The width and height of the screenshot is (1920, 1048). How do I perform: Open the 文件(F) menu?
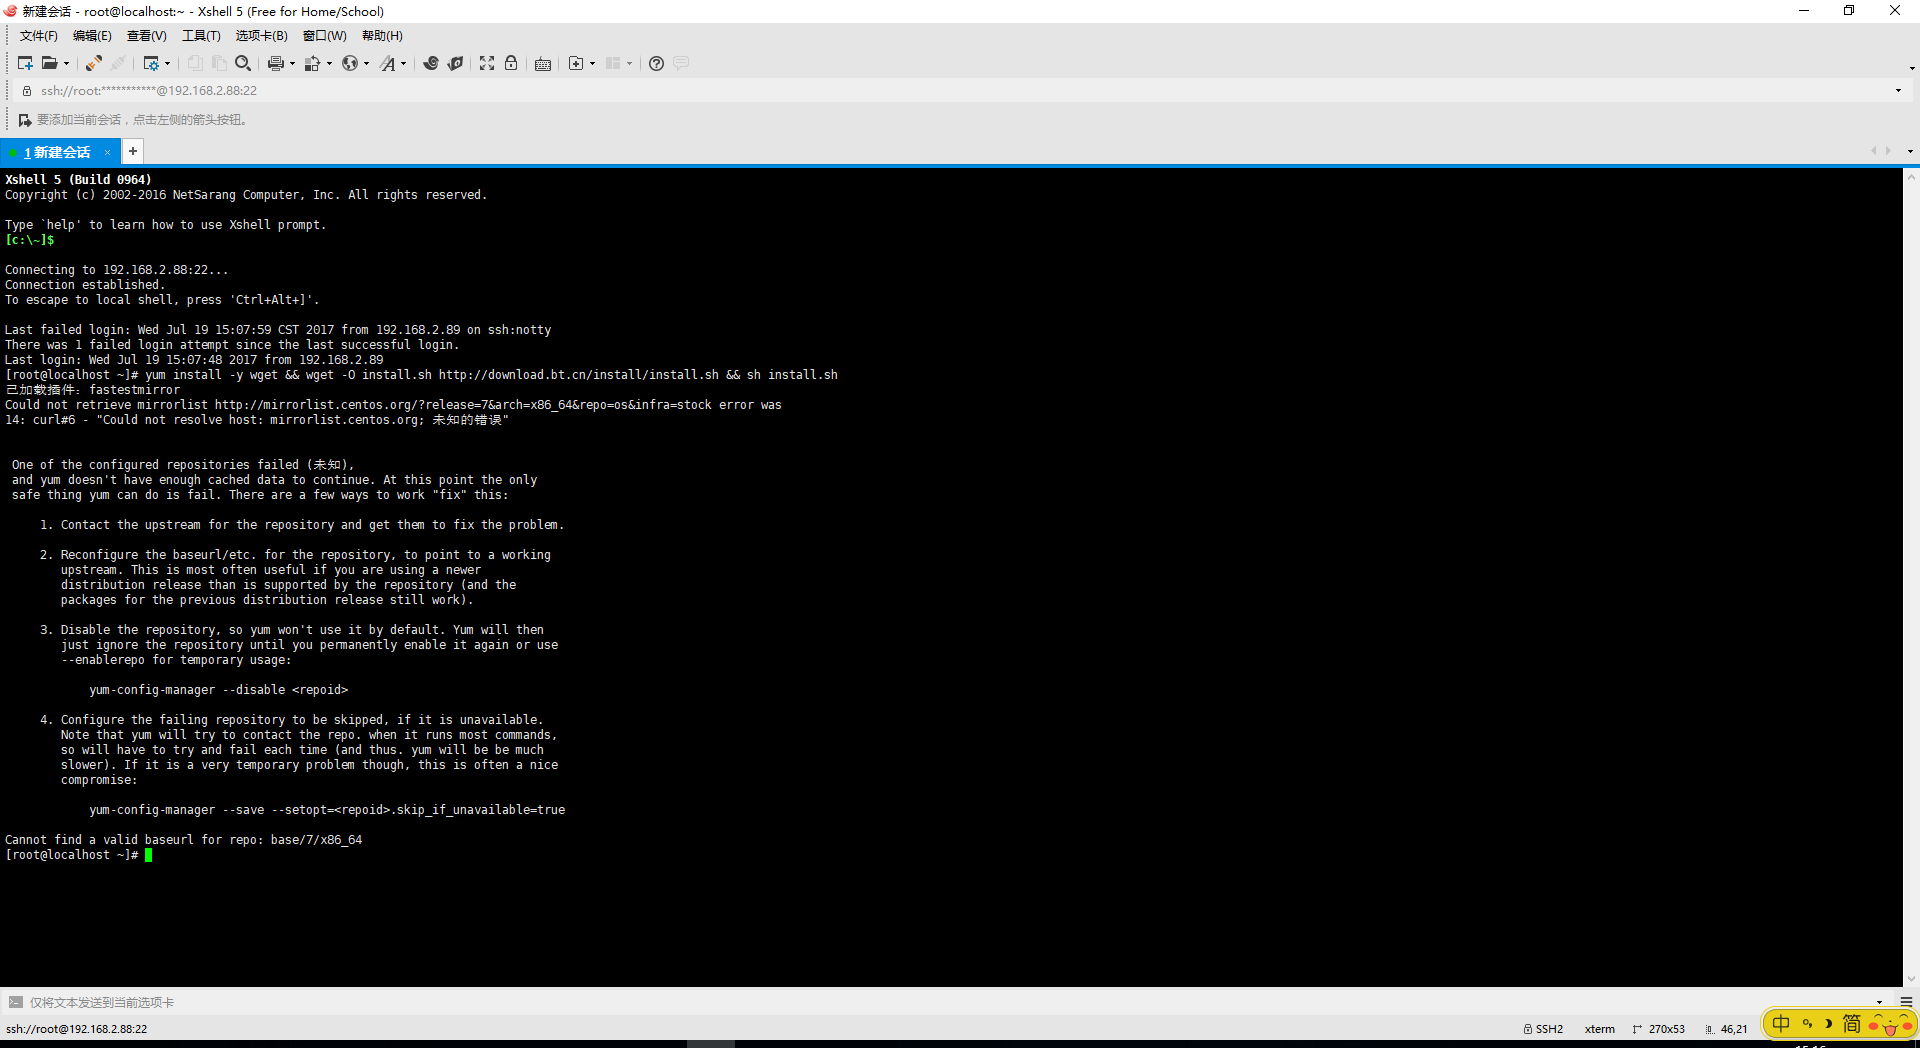[x=39, y=36]
